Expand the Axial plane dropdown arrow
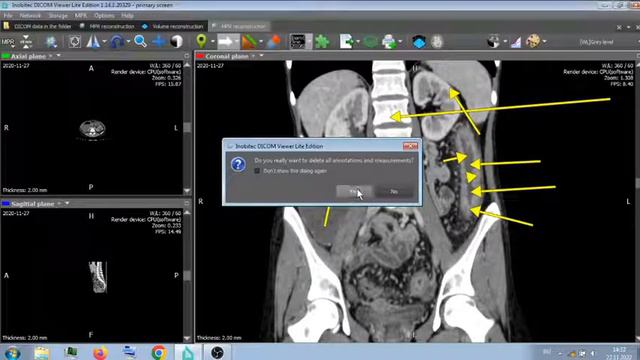The height and width of the screenshot is (360, 640). point(58,56)
